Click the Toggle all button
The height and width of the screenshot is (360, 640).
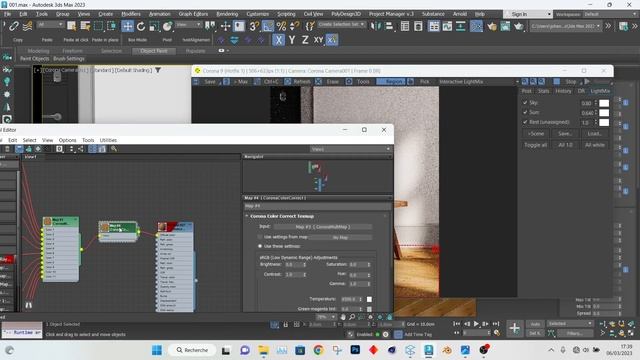[x=535, y=145]
